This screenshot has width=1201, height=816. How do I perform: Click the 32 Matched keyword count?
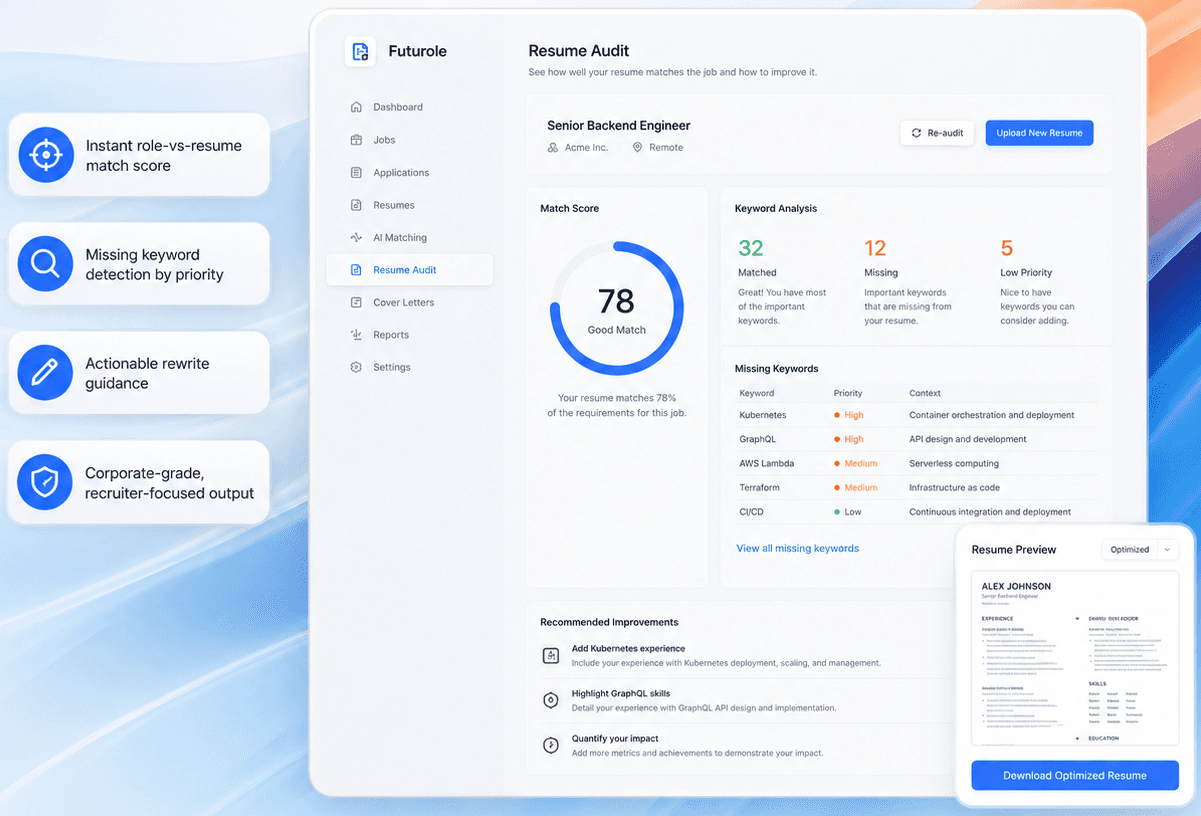750,248
